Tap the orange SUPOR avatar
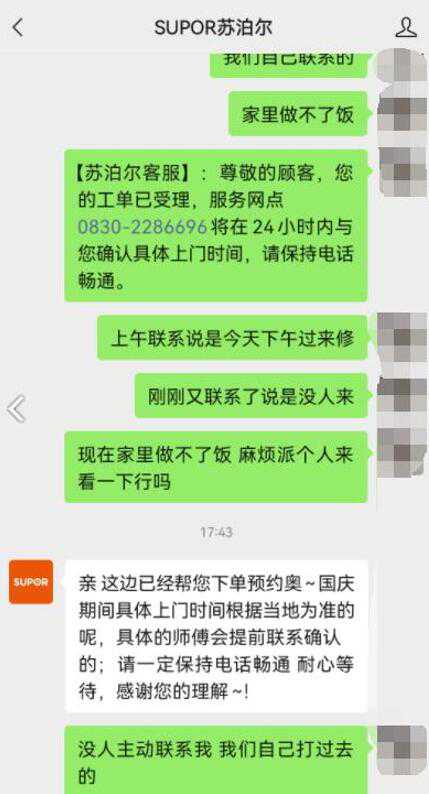The image size is (429, 794). pyautogui.click(x=31, y=582)
